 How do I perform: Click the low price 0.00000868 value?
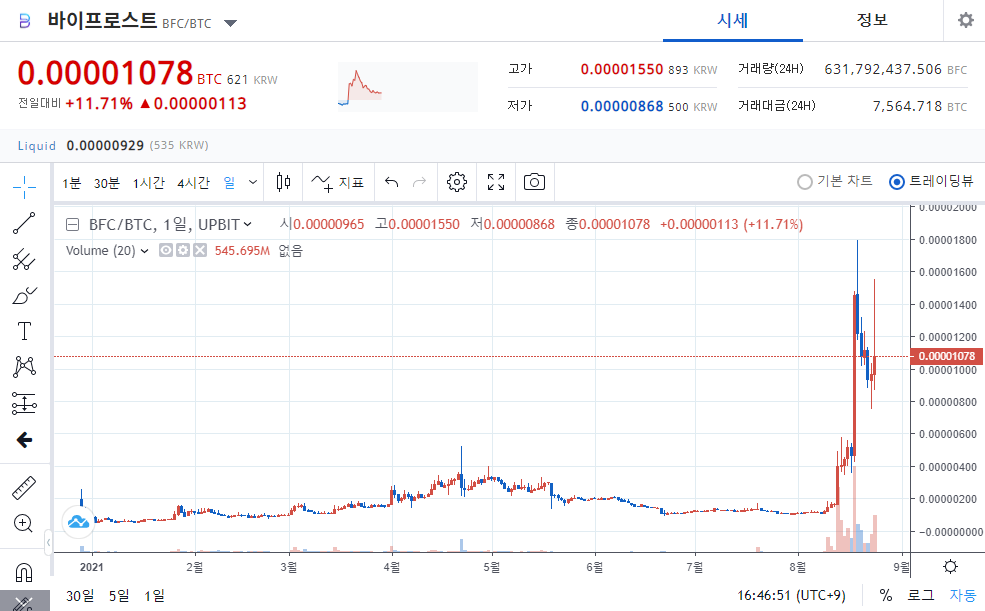tap(622, 106)
